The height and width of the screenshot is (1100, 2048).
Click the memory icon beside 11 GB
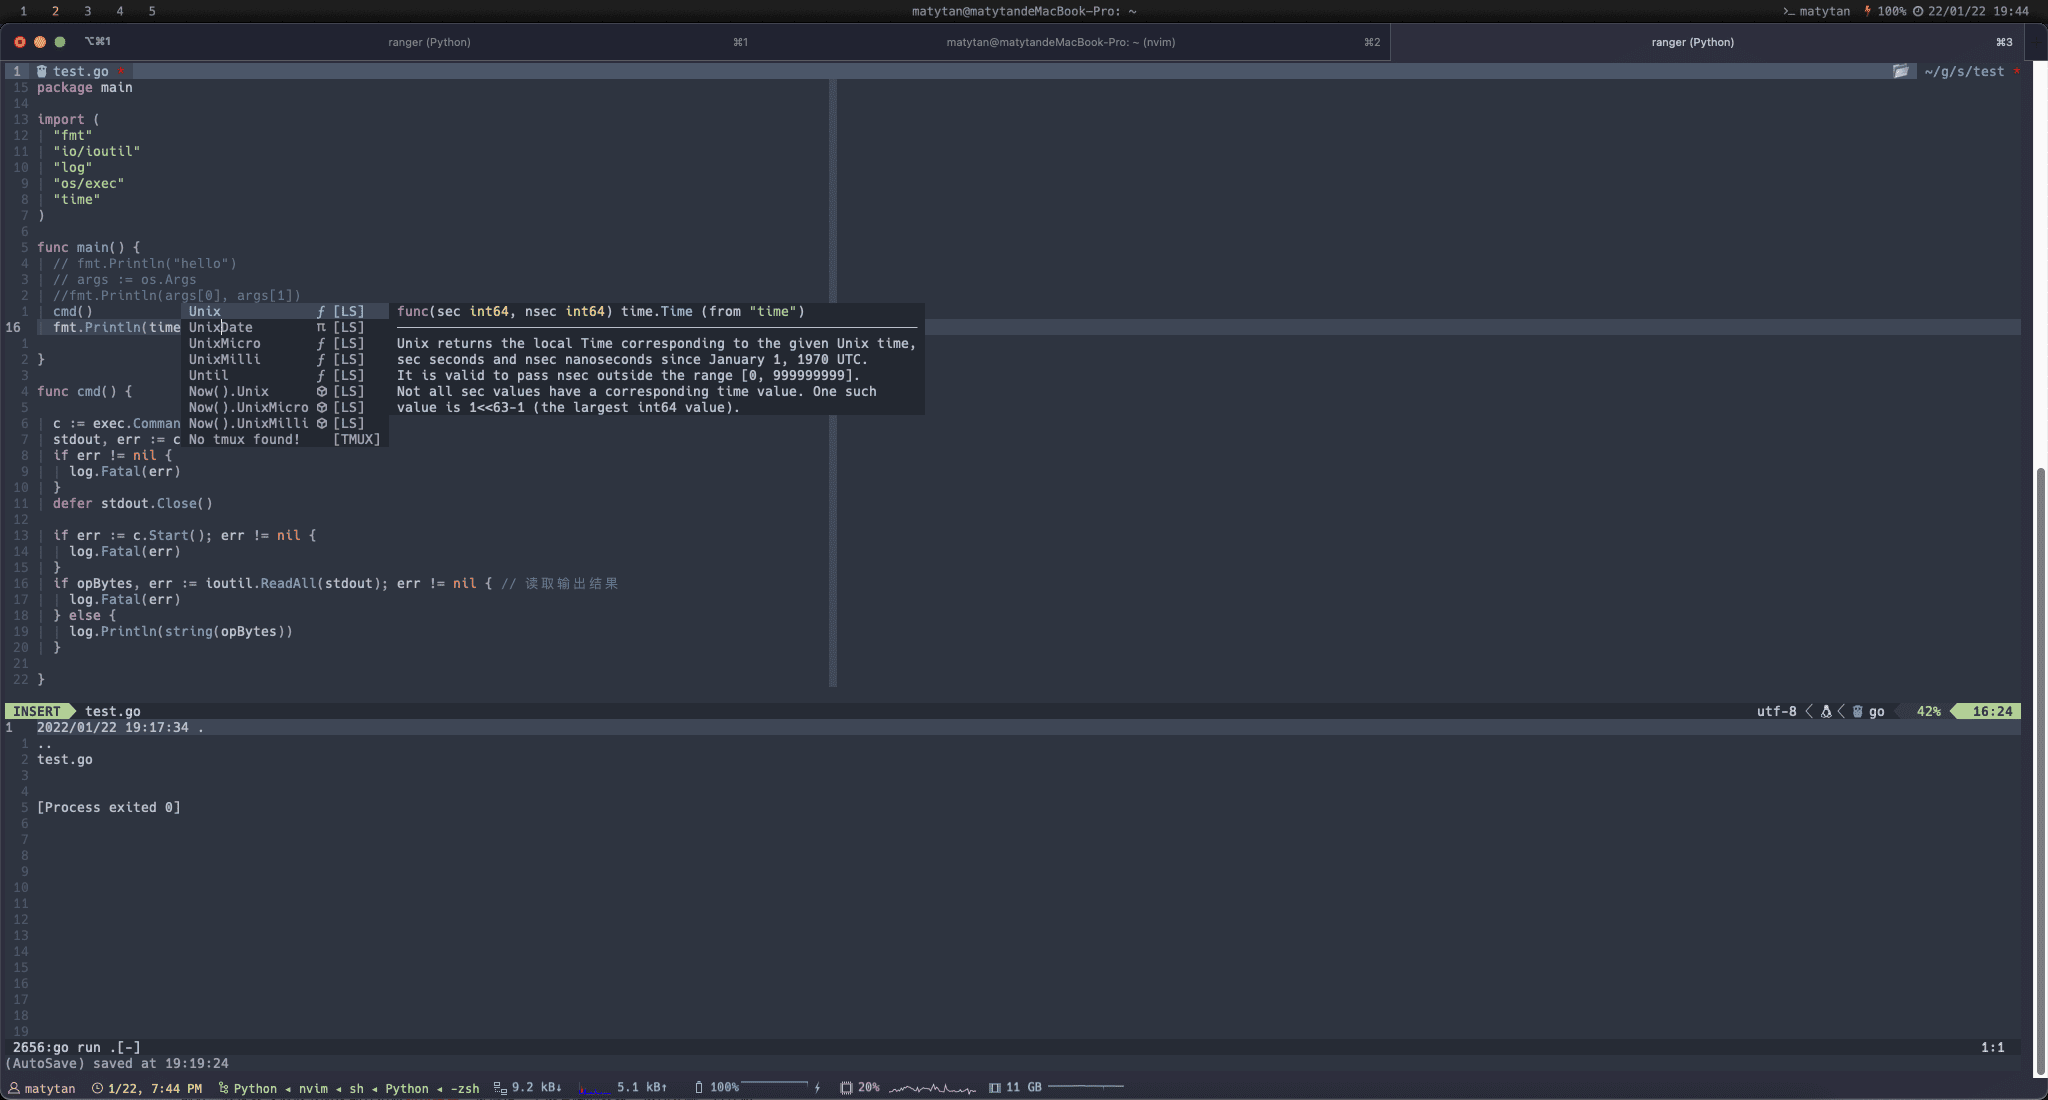995,1087
